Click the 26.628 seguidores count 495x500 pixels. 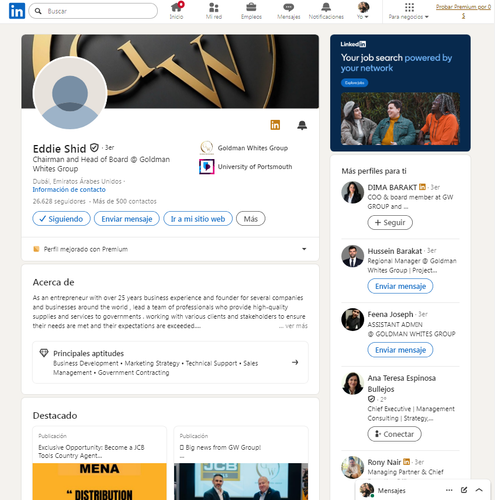point(59,201)
